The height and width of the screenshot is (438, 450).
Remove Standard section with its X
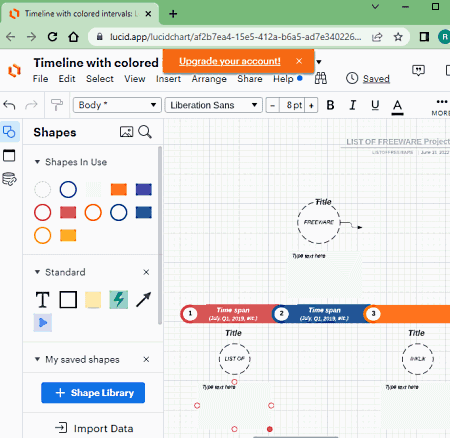pyautogui.click(x=146, y=272)
